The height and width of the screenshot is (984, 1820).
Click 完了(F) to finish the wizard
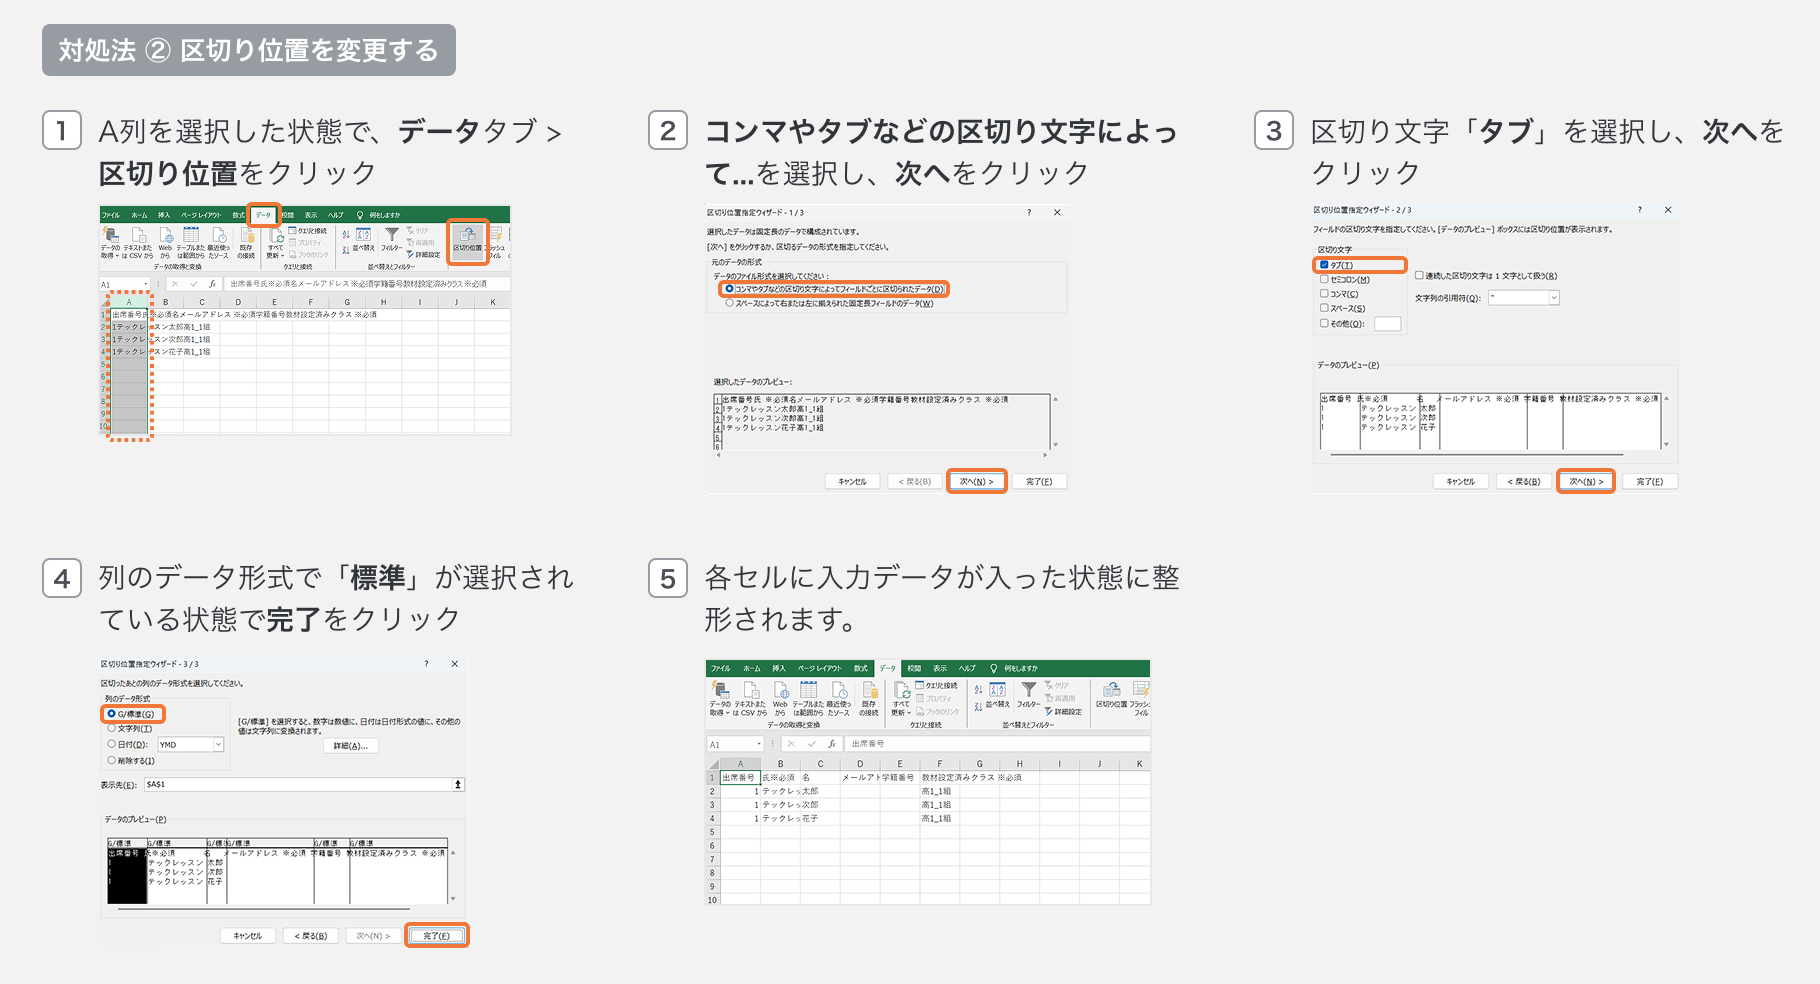[x=437, y=935]
